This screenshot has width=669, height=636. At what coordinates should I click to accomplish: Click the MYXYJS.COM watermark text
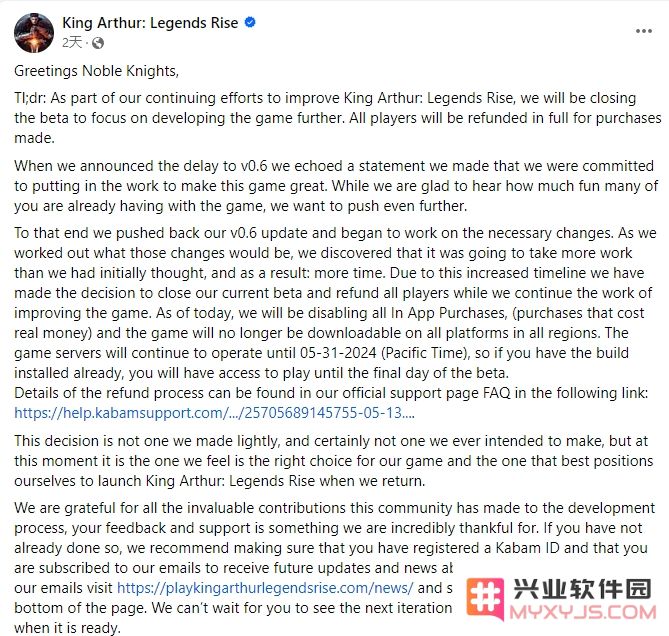tap(583, 612)
